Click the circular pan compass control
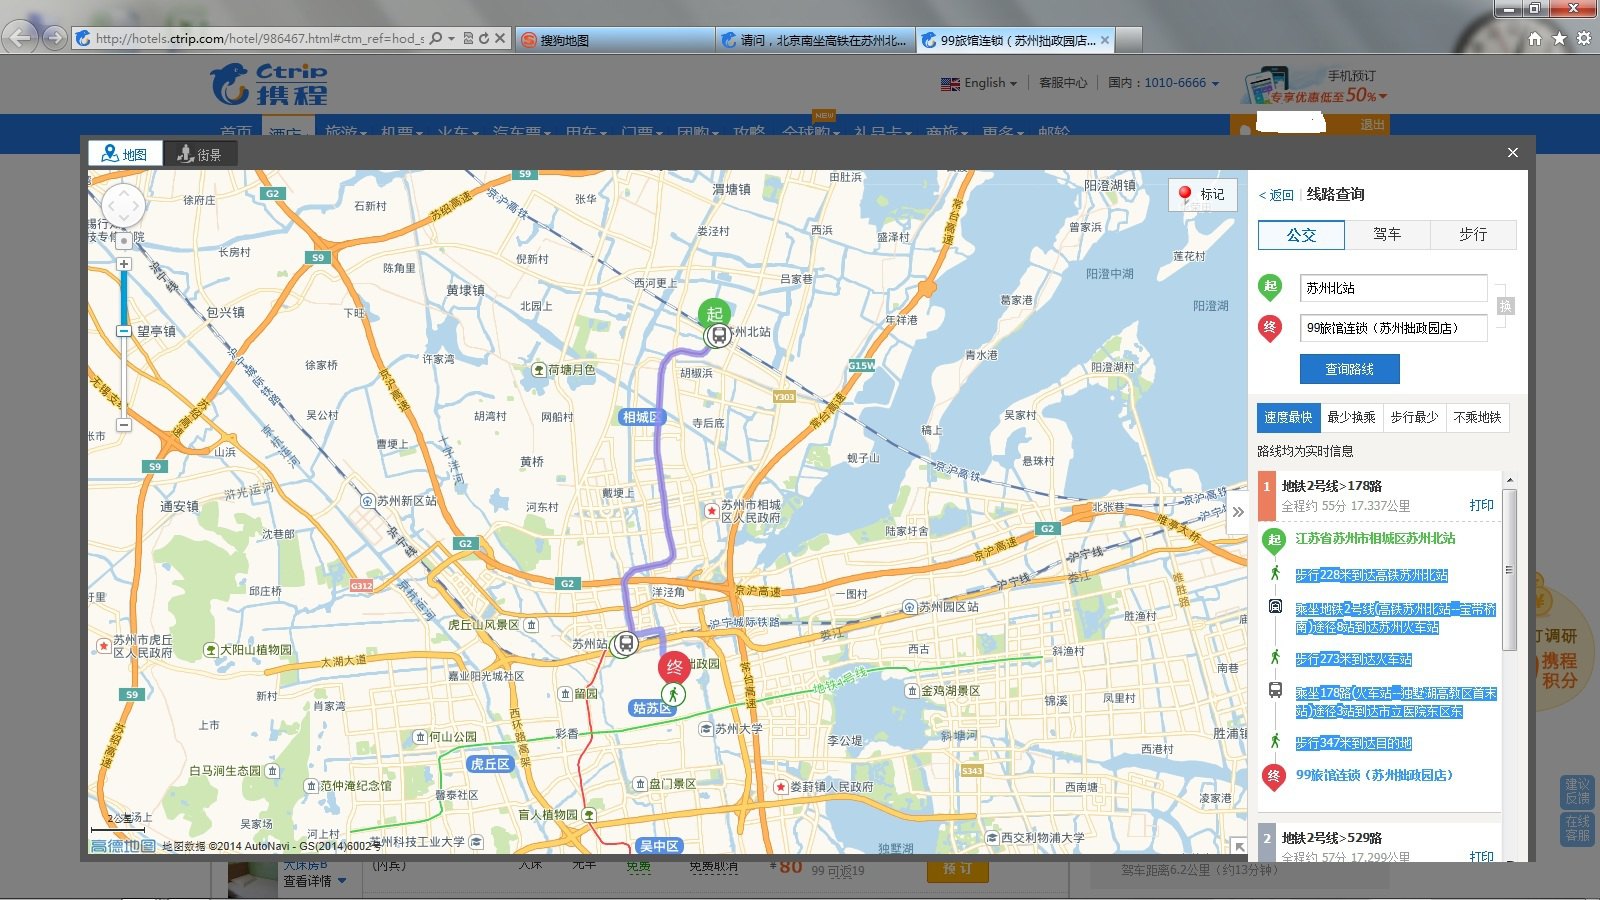Image resolution: width=1600 pixels, height=900 pixels. click(x=123, y=207)
